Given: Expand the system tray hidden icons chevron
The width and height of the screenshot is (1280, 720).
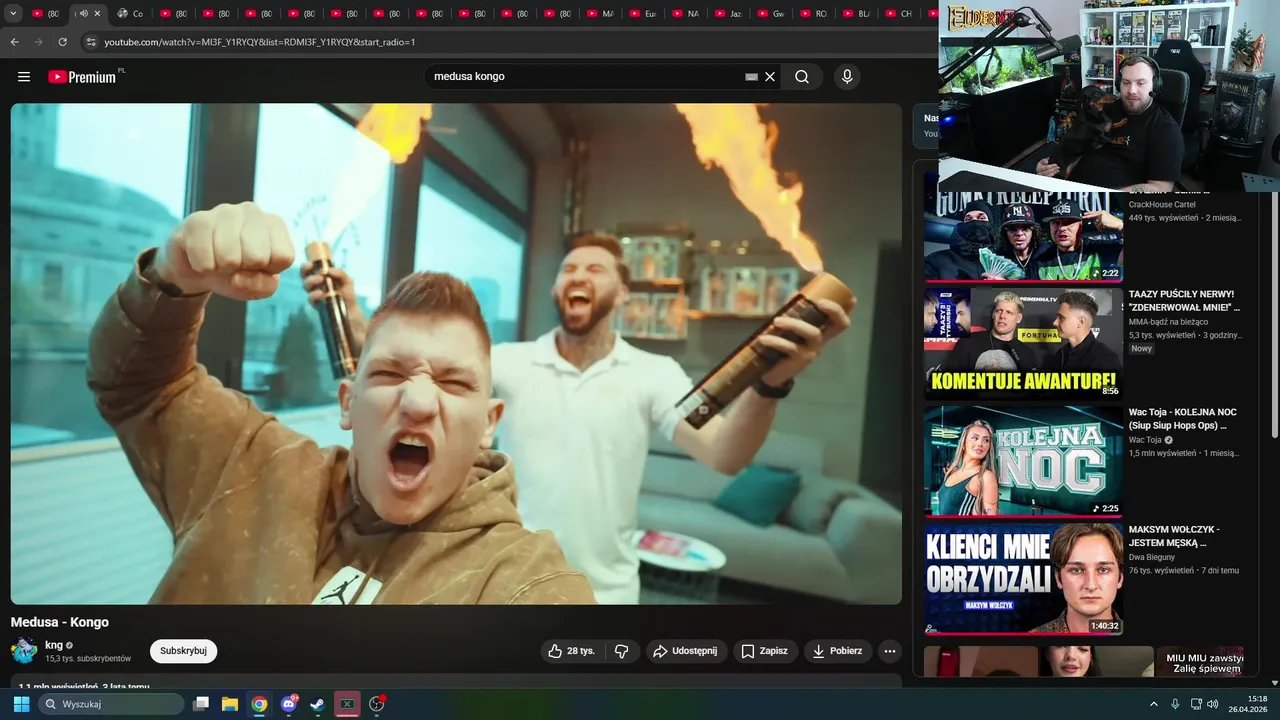Looking at the screenshot, I should (x=1153, y=704).
